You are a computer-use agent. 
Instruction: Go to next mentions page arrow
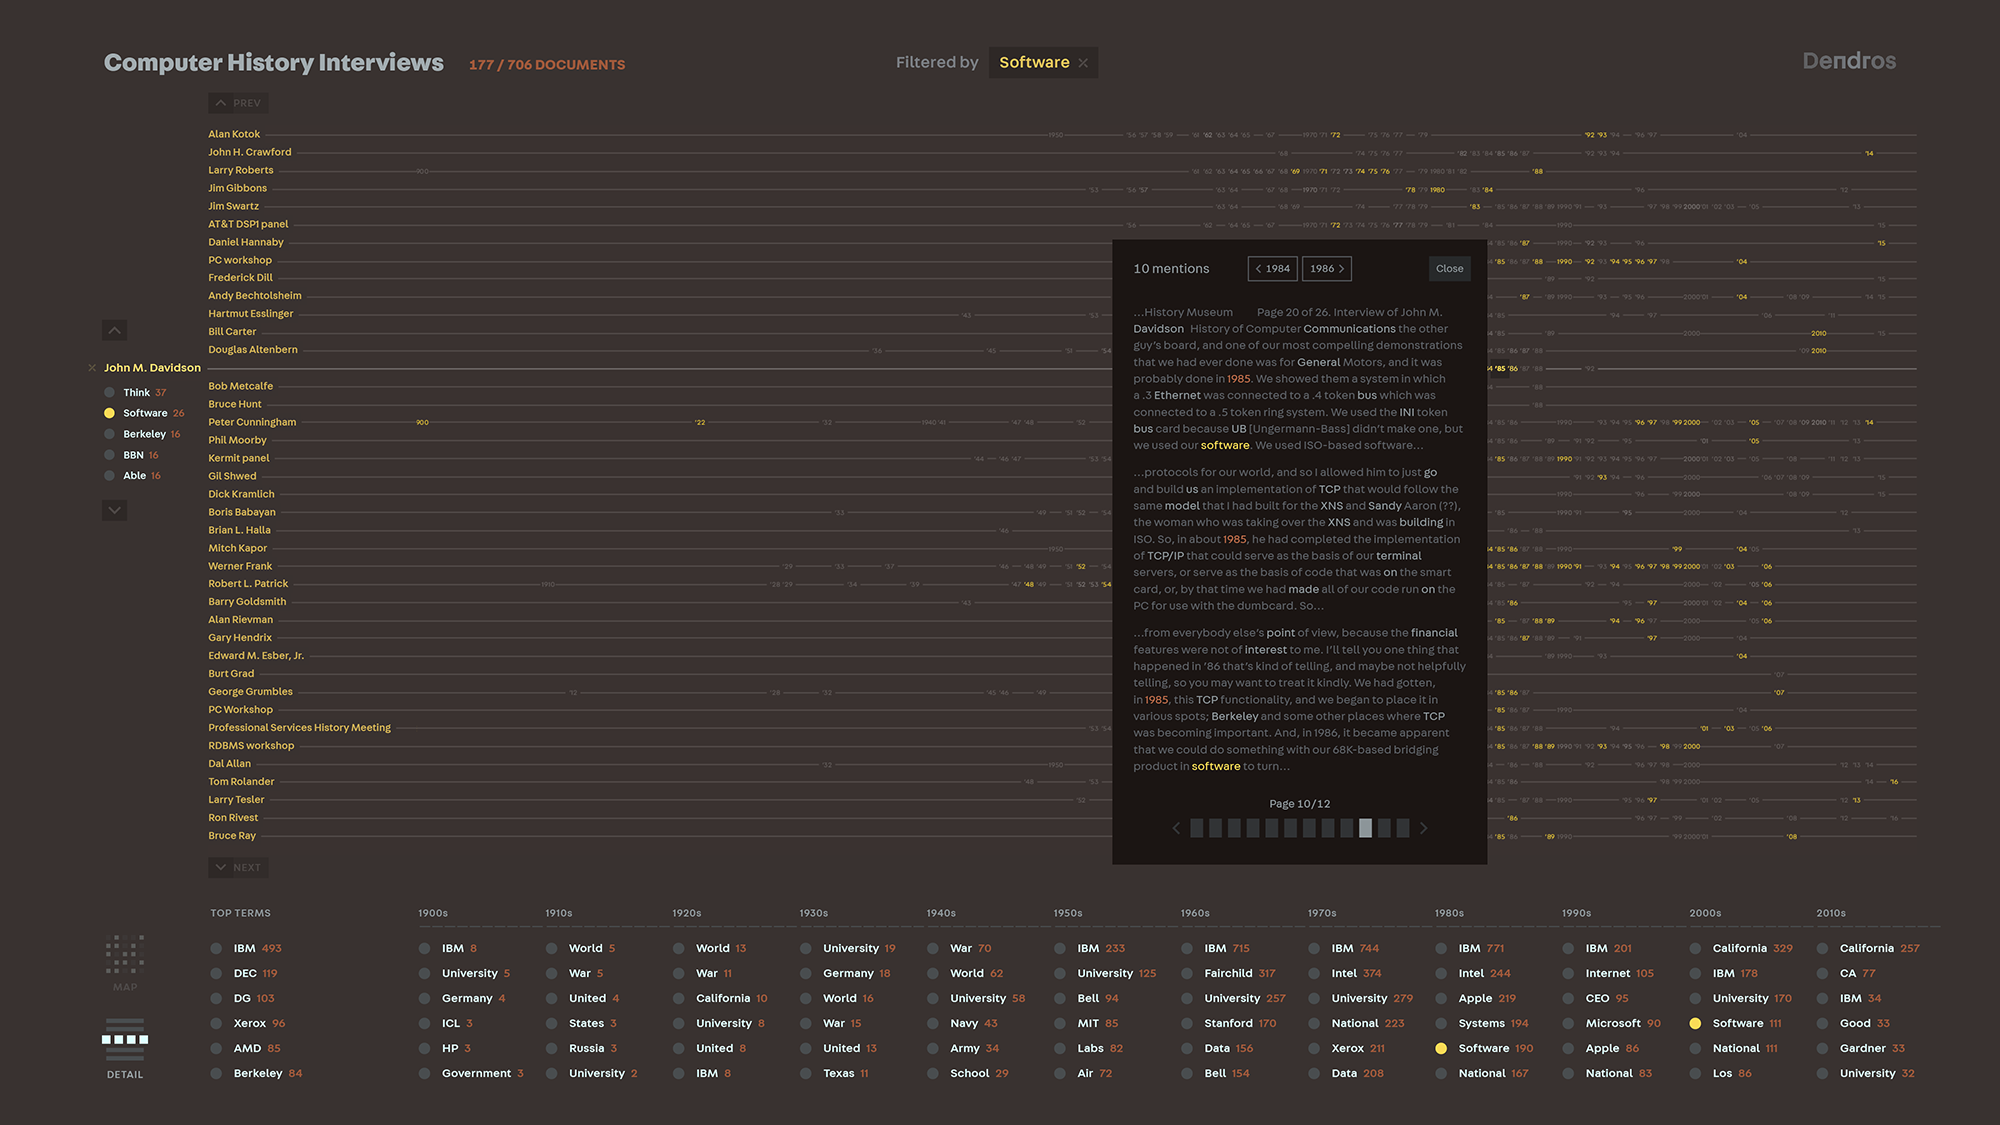[1424, 828]
